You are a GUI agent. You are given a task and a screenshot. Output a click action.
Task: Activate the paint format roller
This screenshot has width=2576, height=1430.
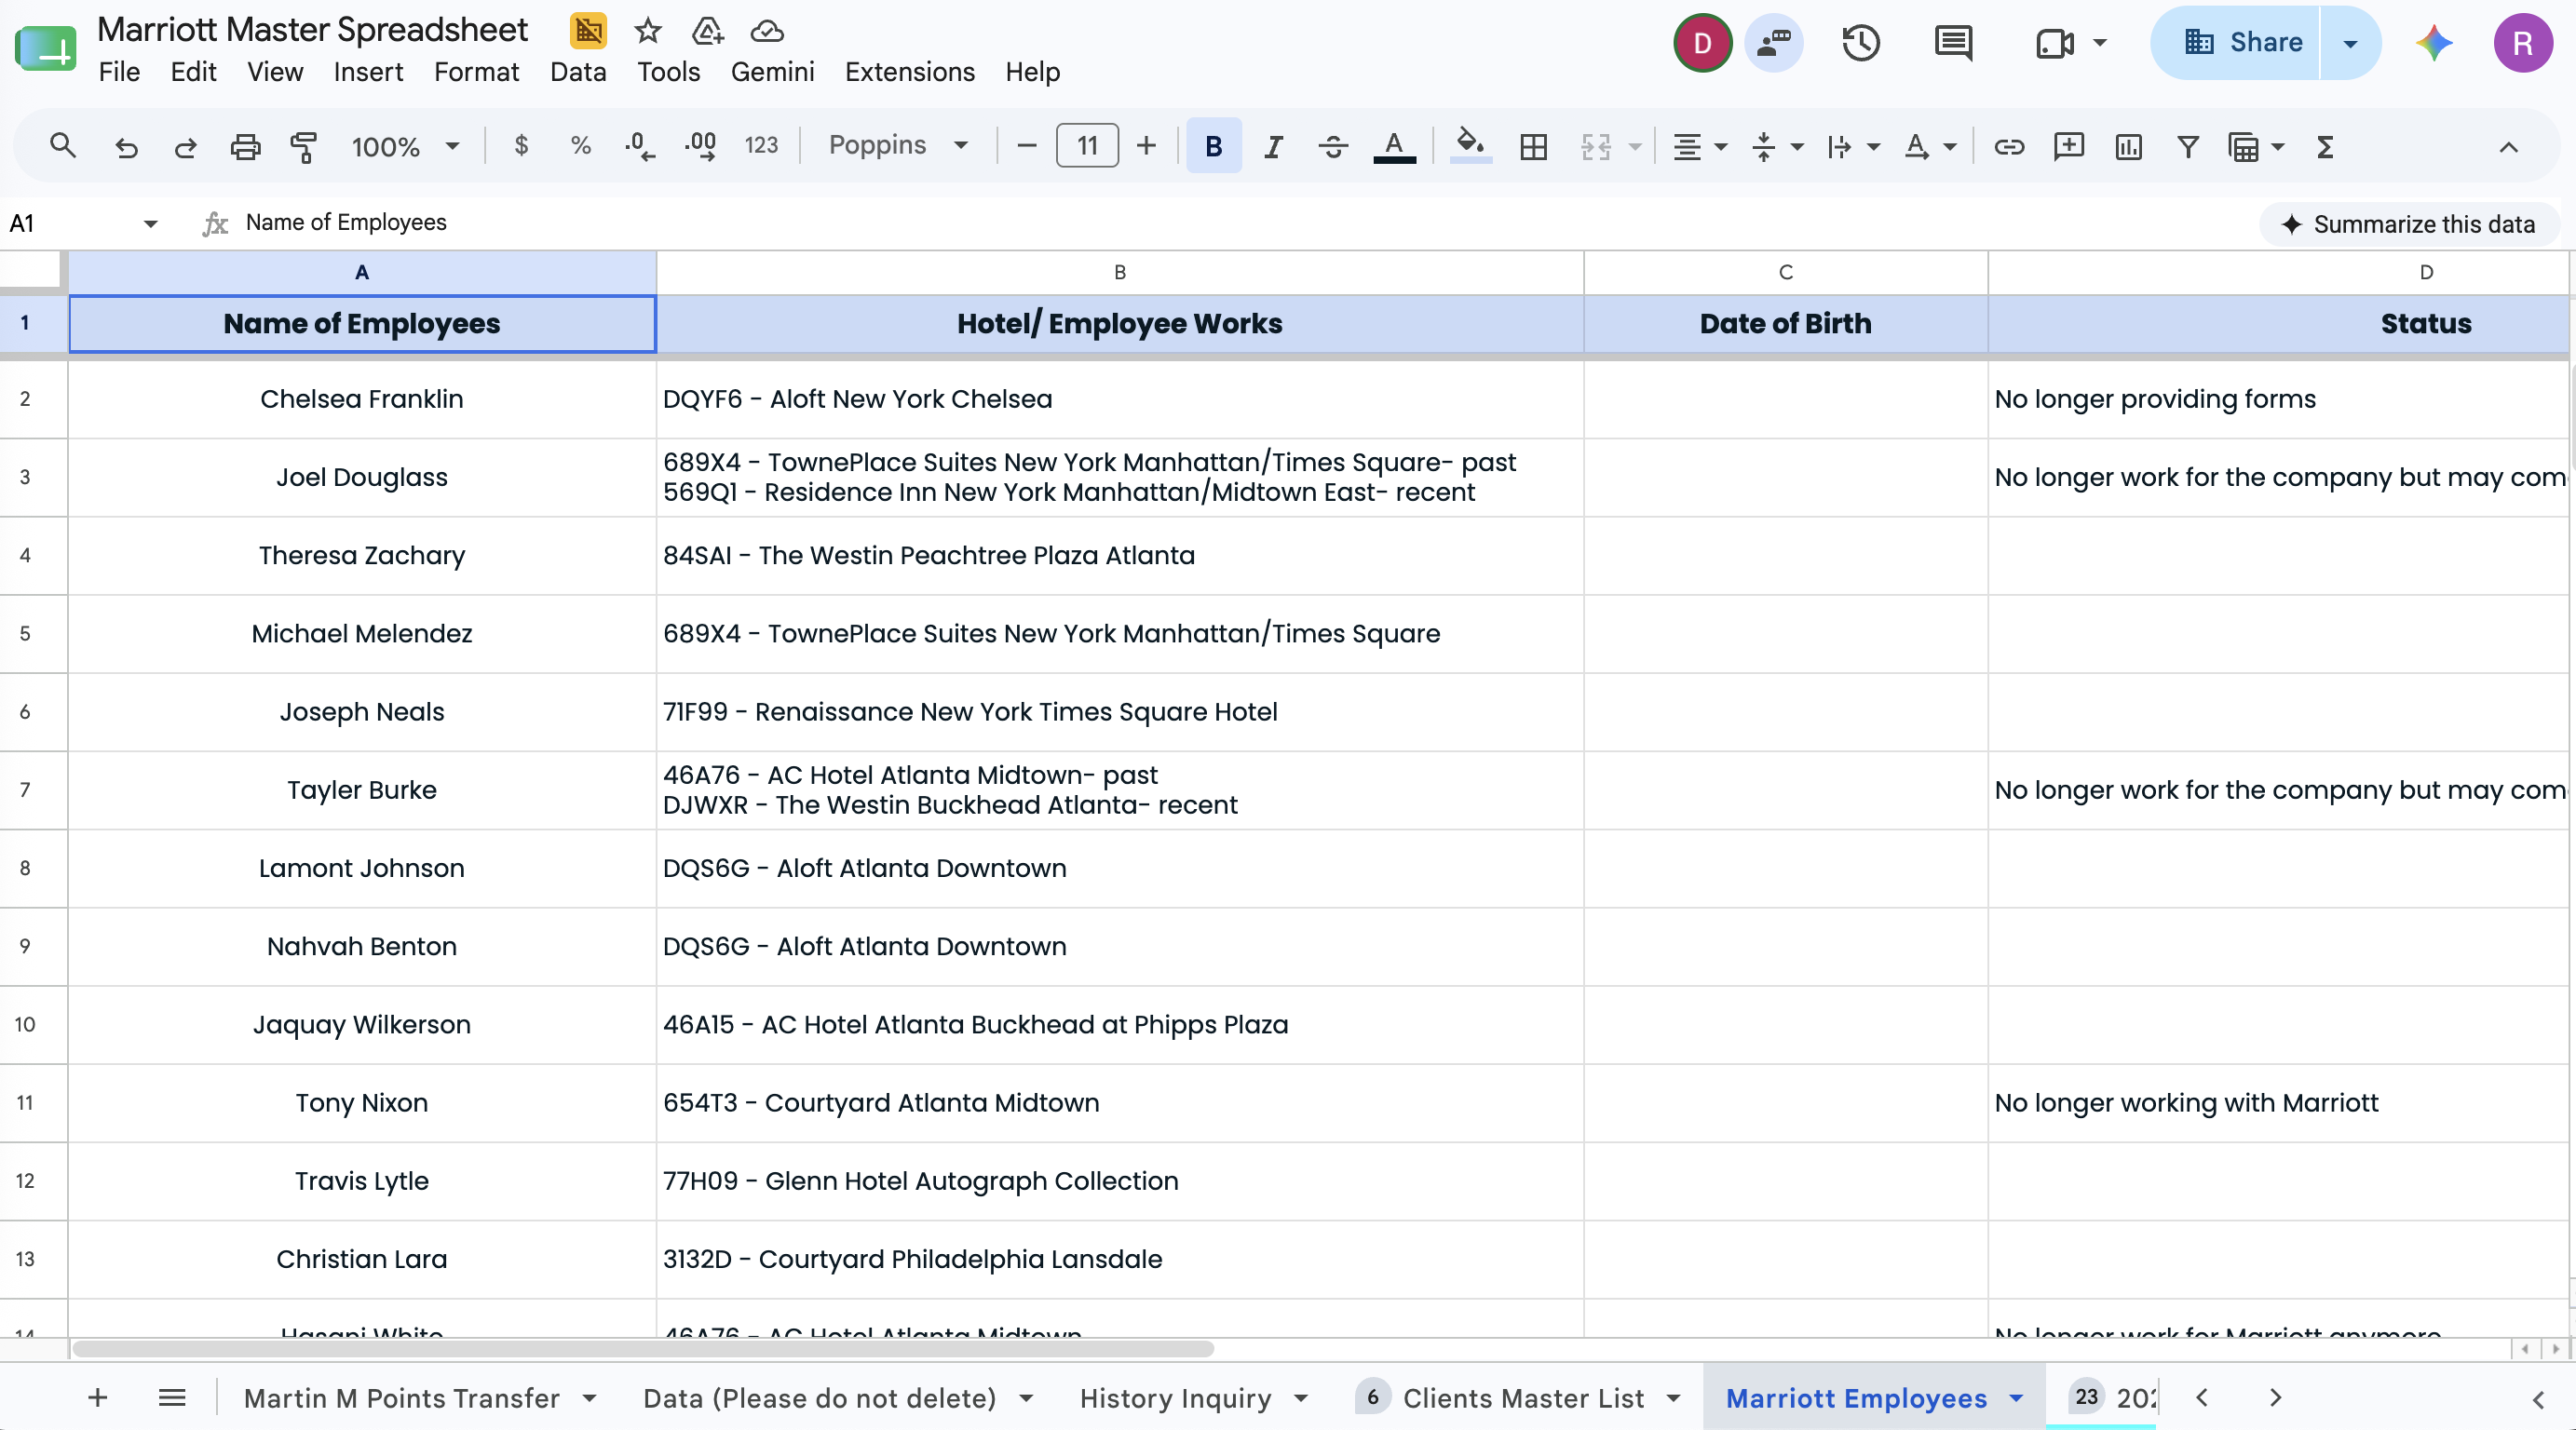[x=304, y=147]
